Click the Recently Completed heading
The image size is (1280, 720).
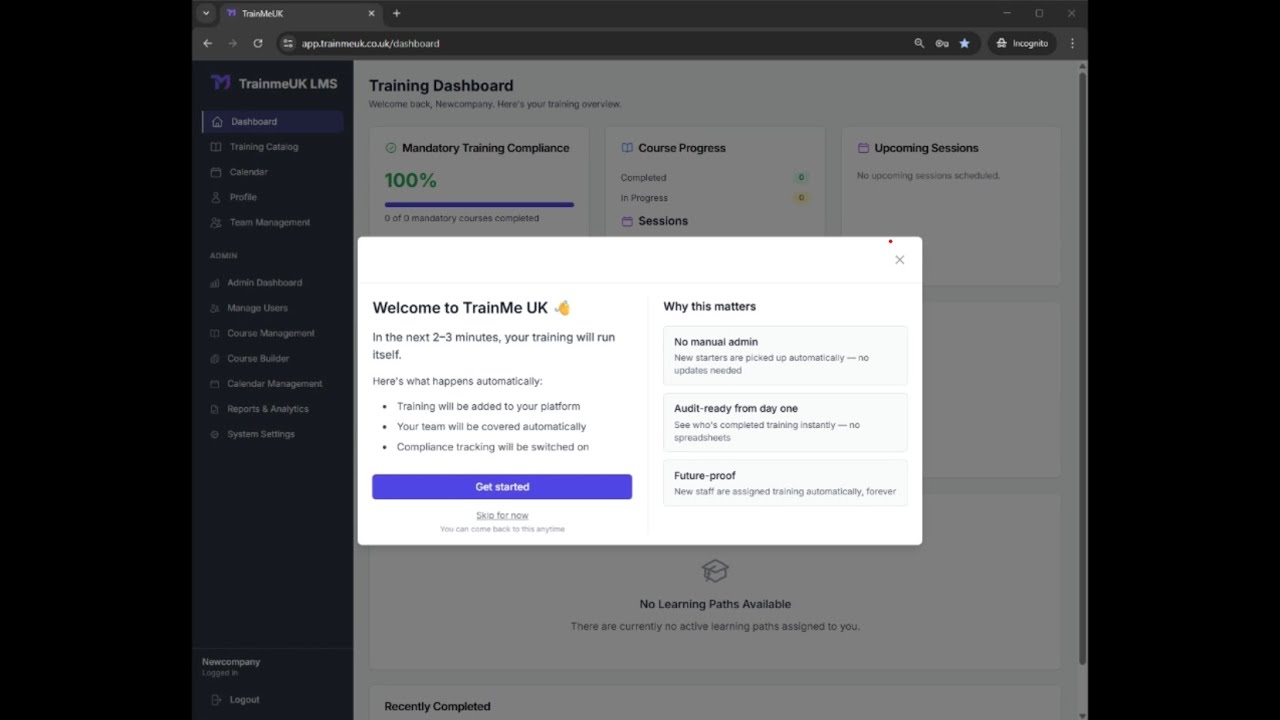pyautogui.click(x=437, y=706)
